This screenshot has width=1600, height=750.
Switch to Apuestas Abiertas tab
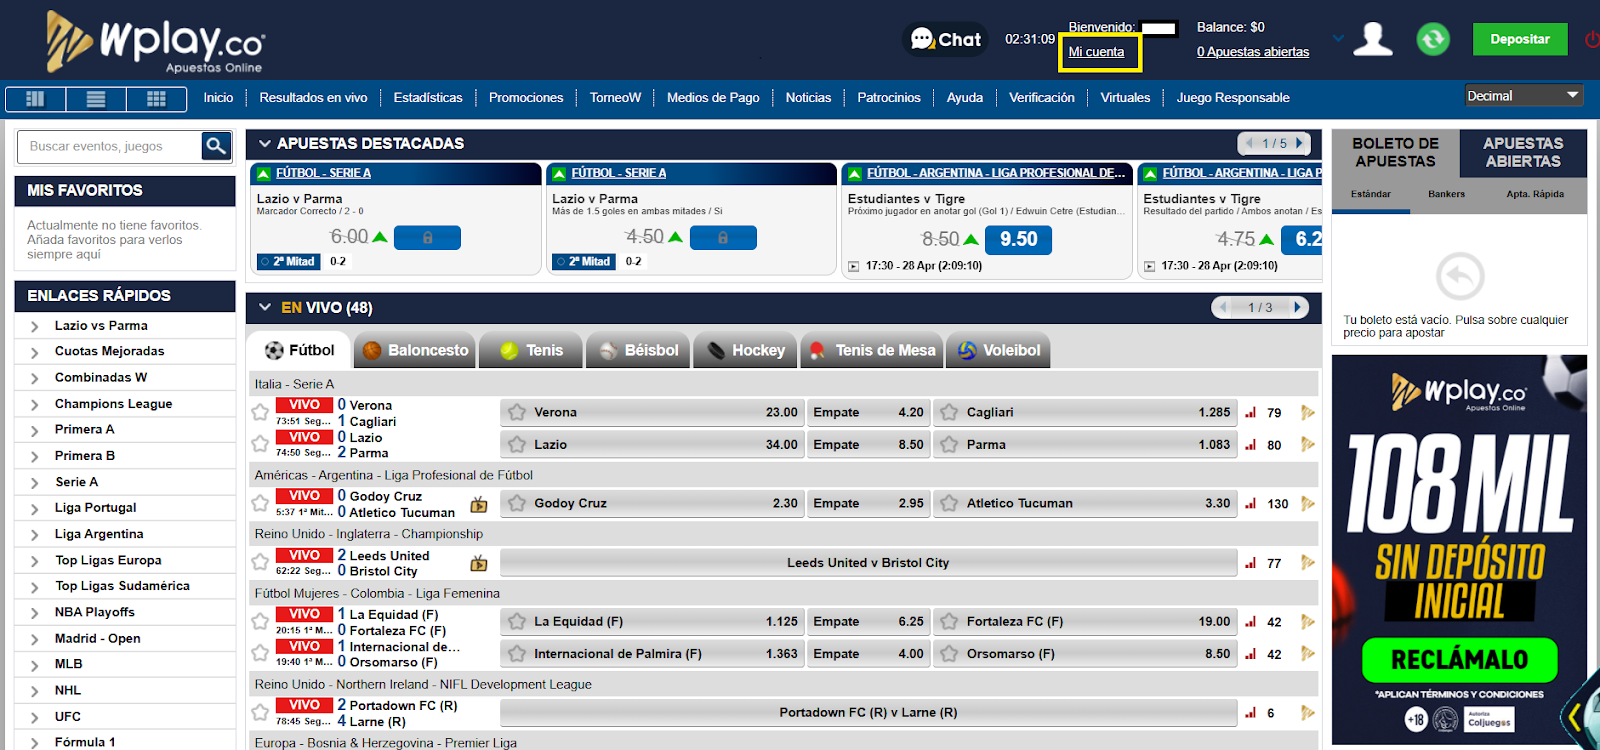pos(1523,152)
